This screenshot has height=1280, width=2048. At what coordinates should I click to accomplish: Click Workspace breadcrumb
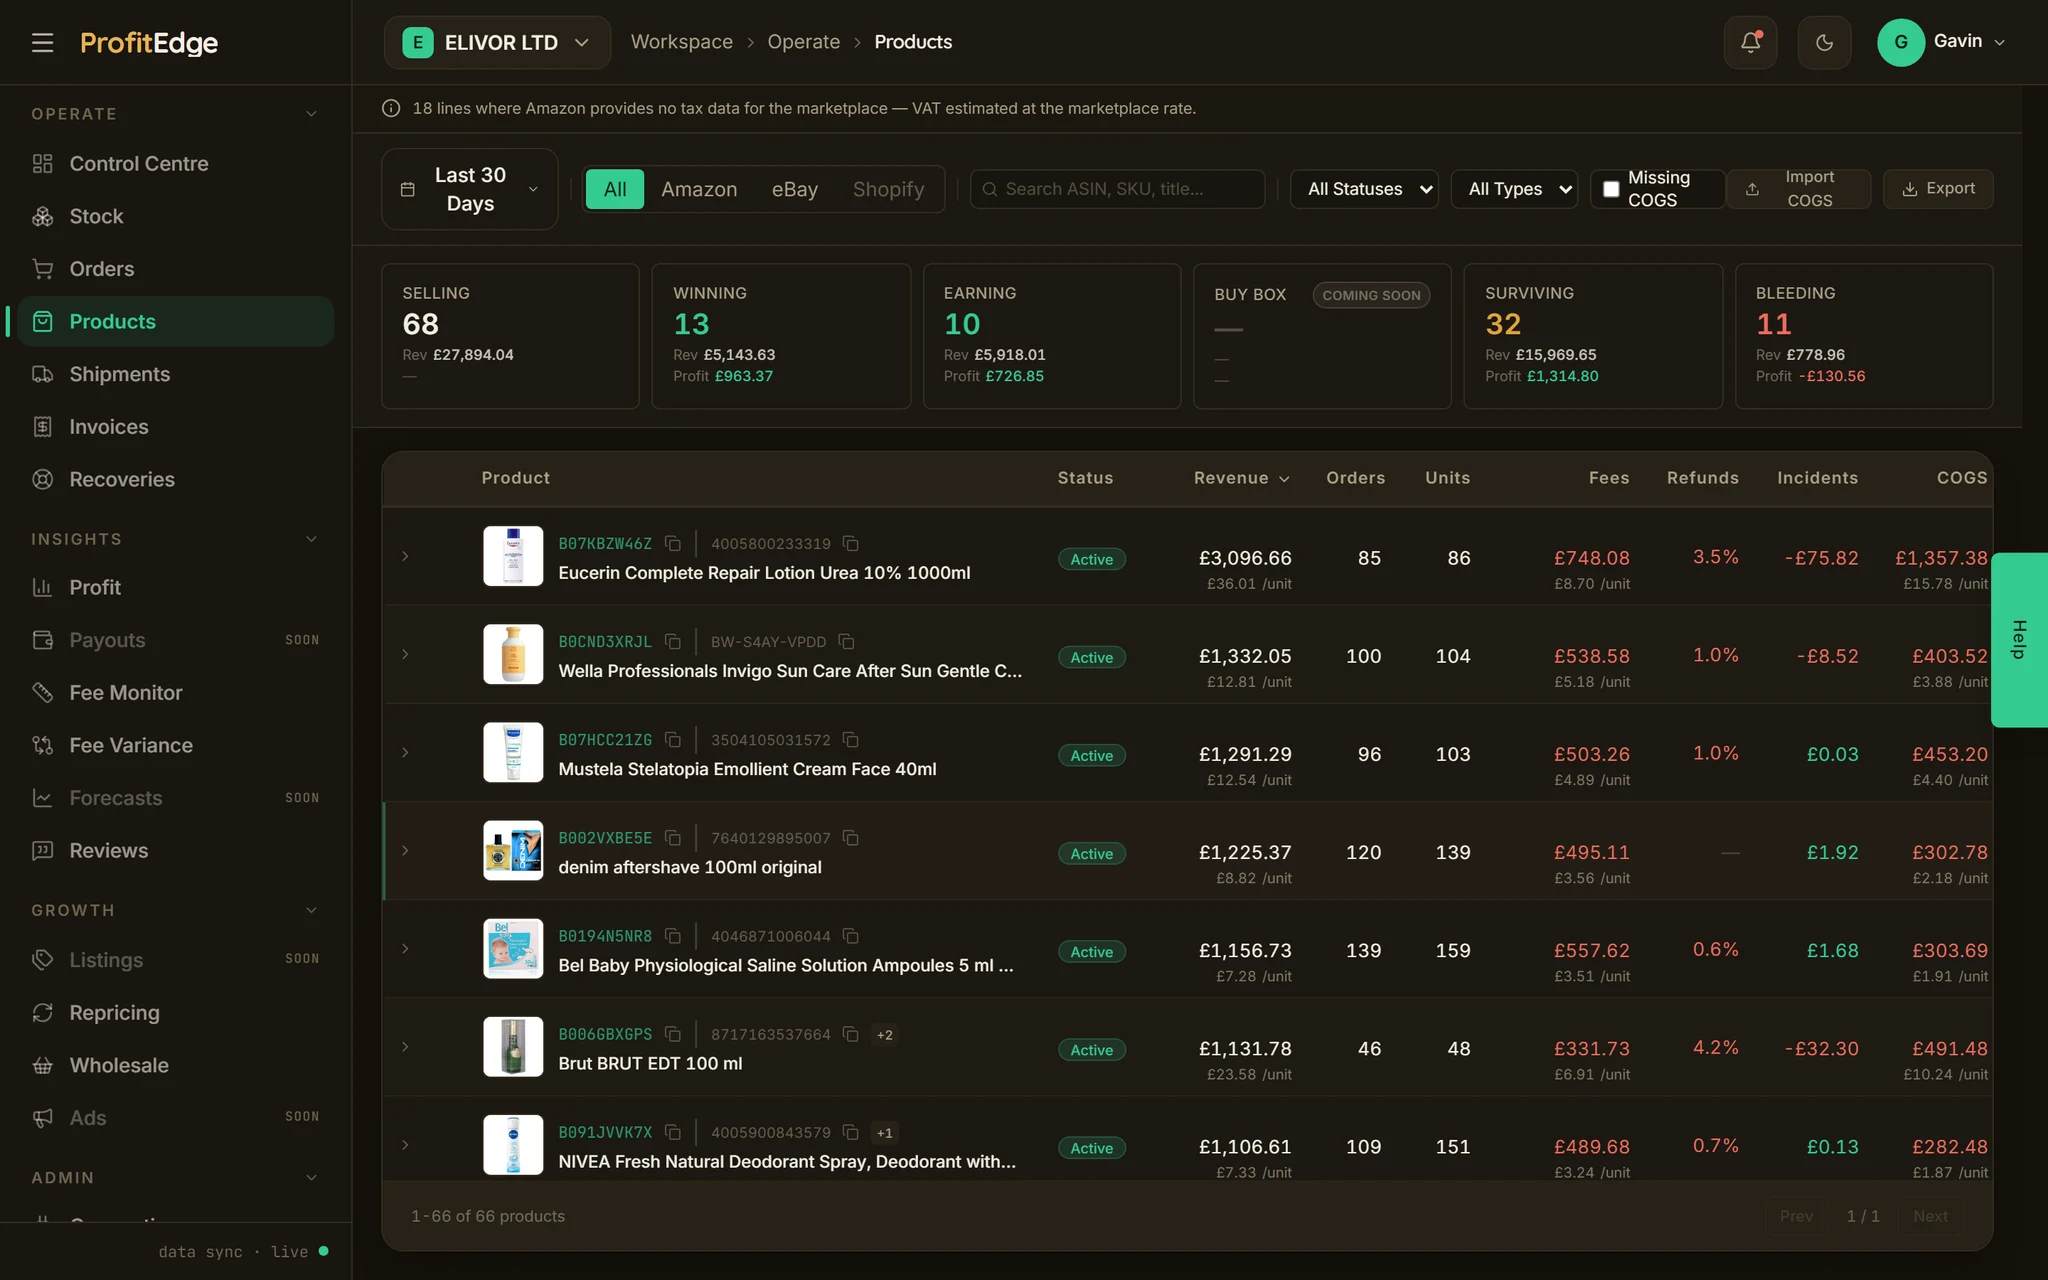(681, 42)
